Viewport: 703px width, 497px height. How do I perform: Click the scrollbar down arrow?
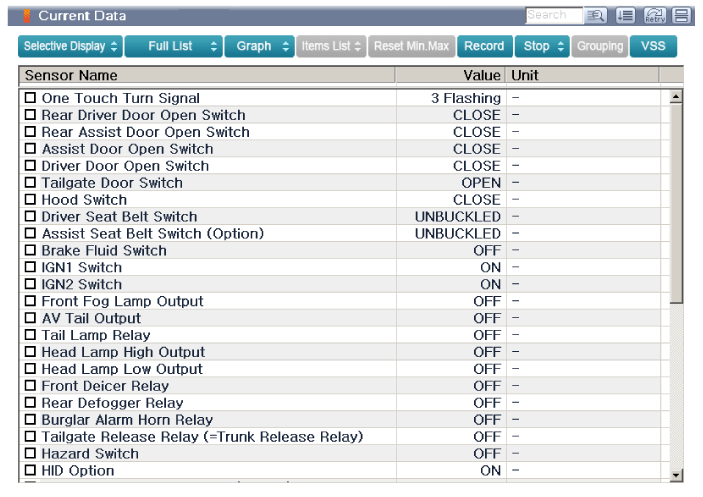[x=676, y=475]
